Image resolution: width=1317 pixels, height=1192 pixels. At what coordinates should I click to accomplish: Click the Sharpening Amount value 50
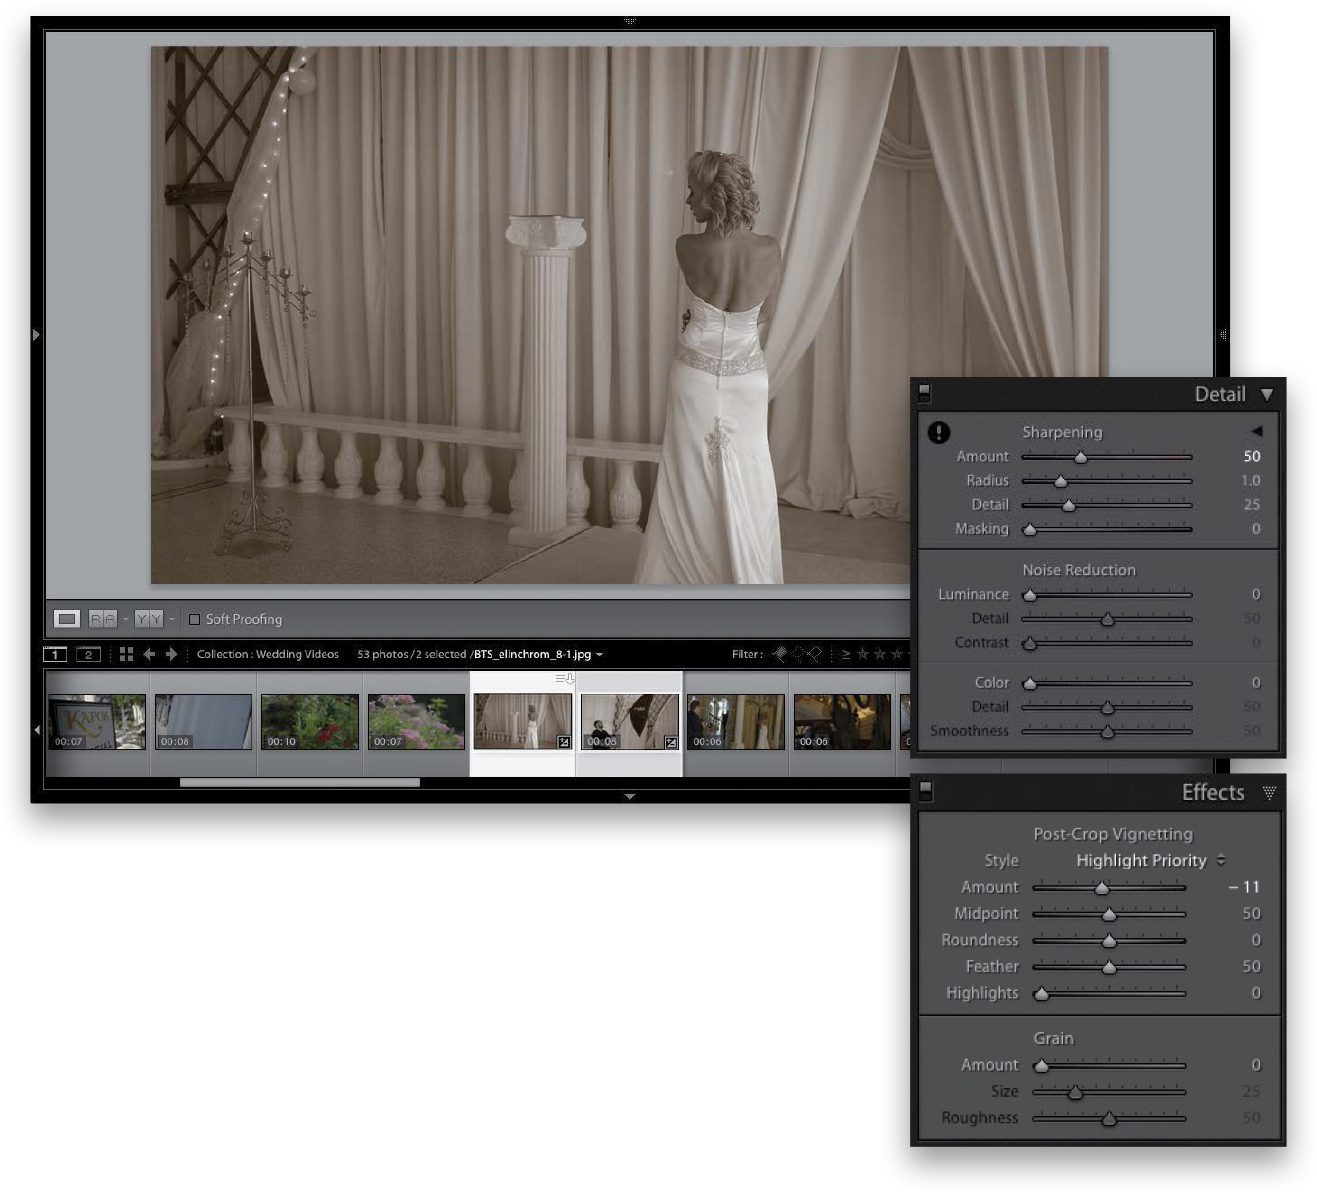coord(1252,456)
